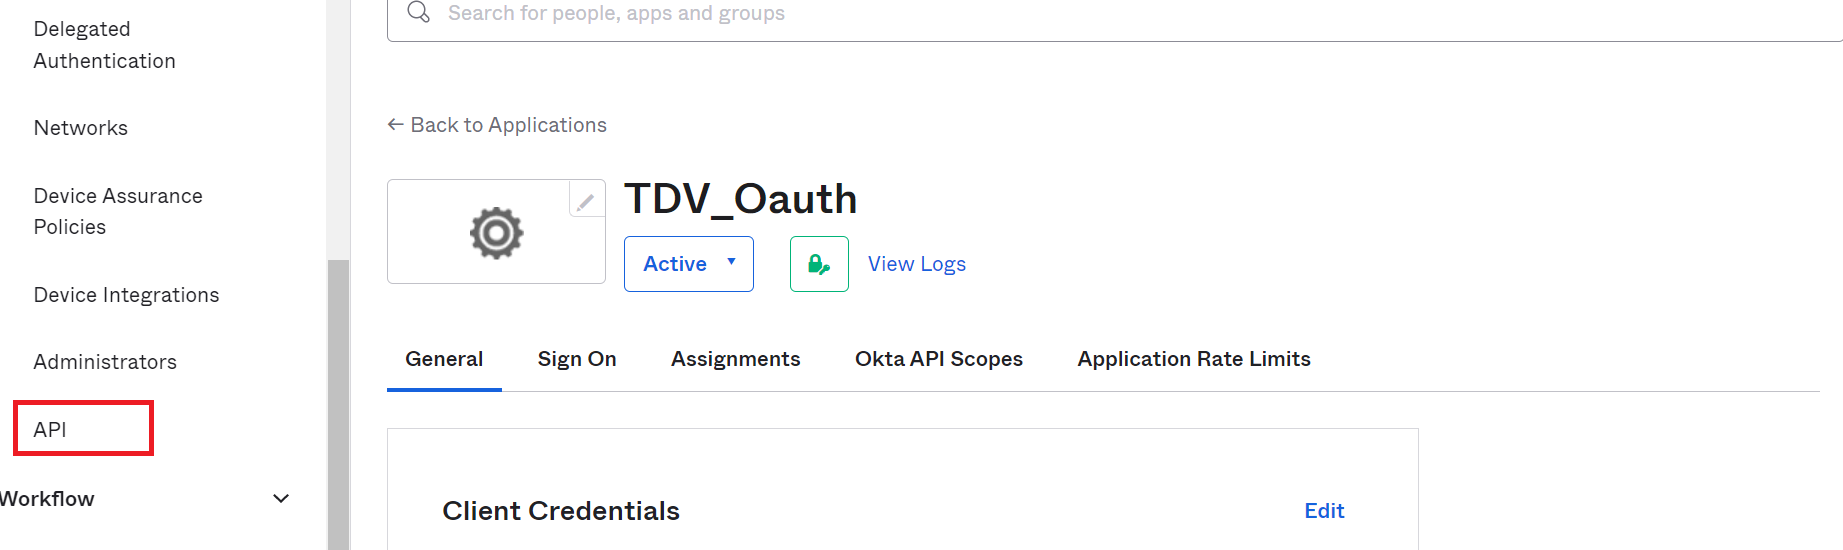Open Networks in sidebar
Image resolution: width=1843 pixels, height=550 pixels.
pyautogui.click(x=81, y=128)
